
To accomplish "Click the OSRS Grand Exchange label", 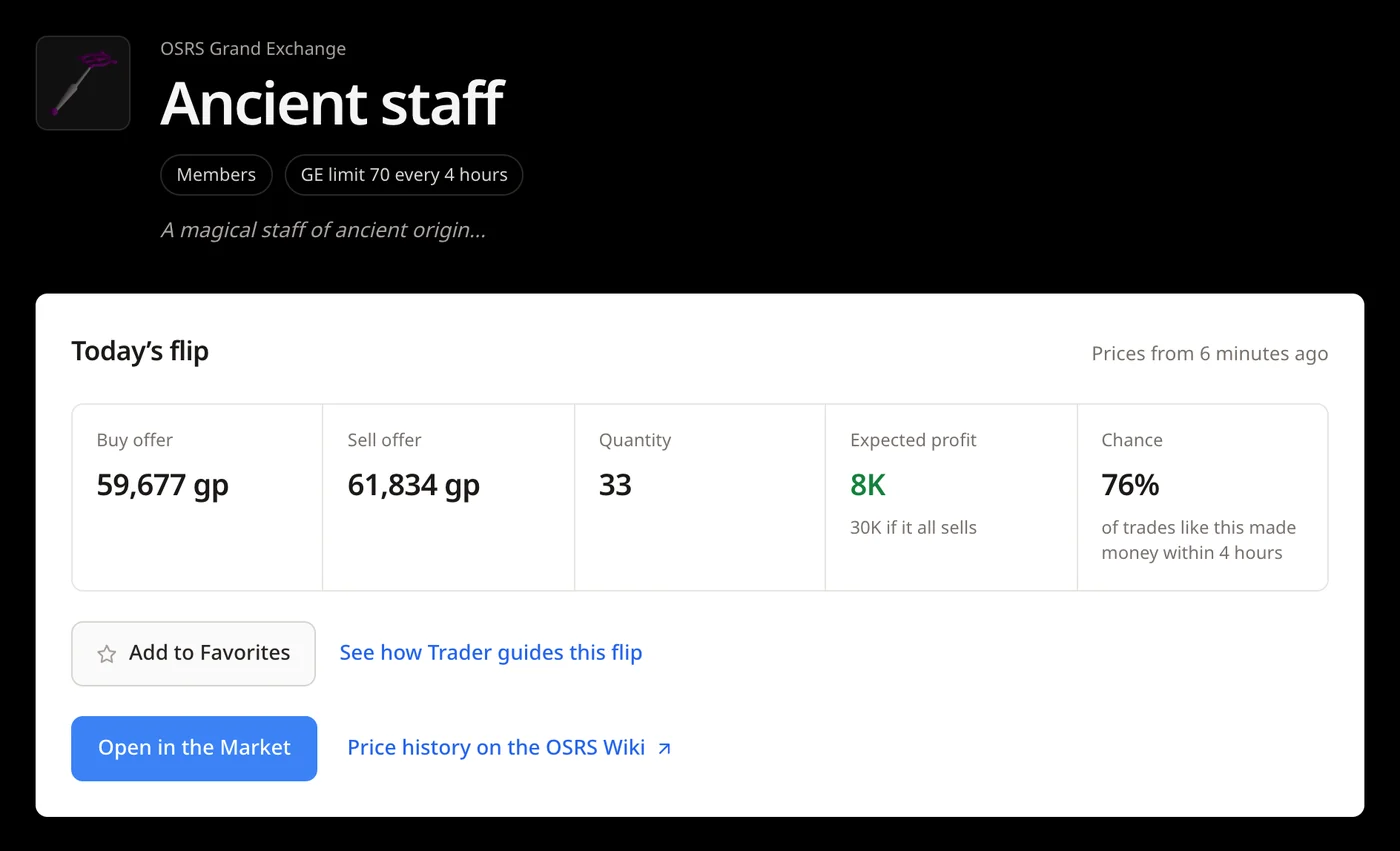I will coord(253,49).
